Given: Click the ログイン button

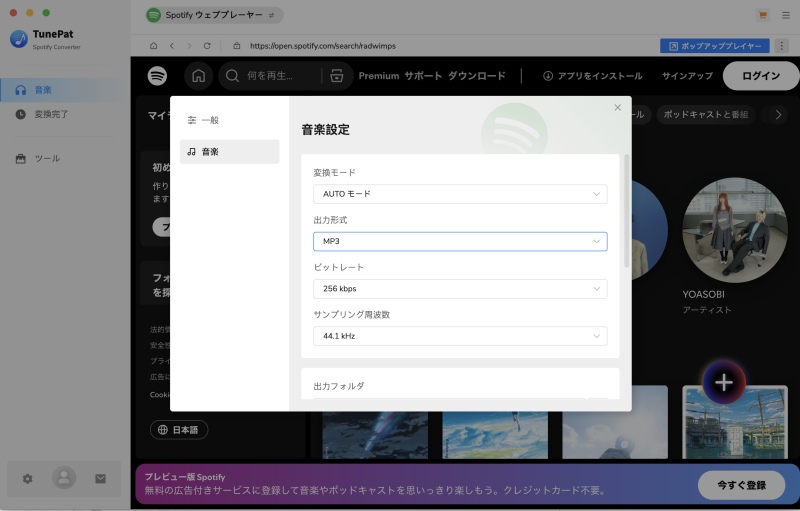Looking at the screenshot, I should 761,76.
